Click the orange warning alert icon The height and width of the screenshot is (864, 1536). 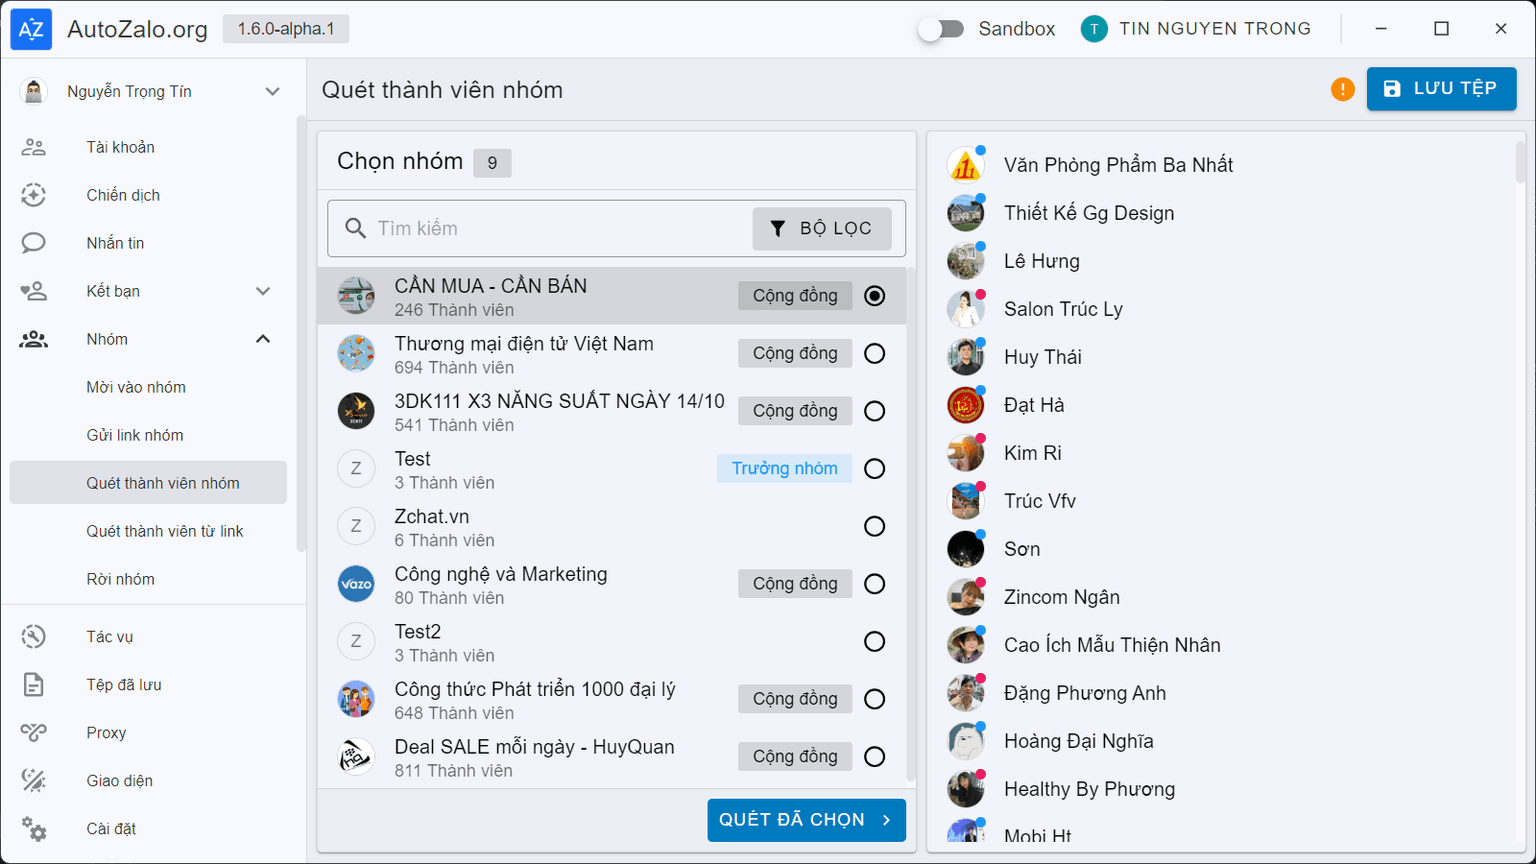(1342, 89)
